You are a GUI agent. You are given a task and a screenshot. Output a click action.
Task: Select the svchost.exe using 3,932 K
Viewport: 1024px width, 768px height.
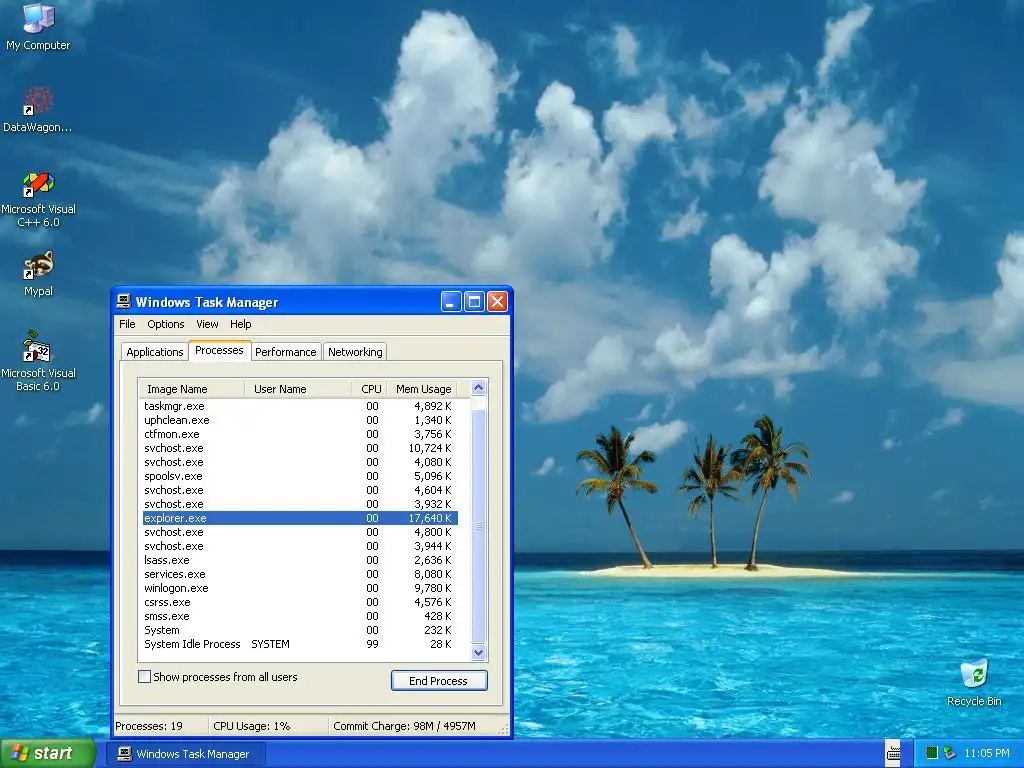coord(300,504)
